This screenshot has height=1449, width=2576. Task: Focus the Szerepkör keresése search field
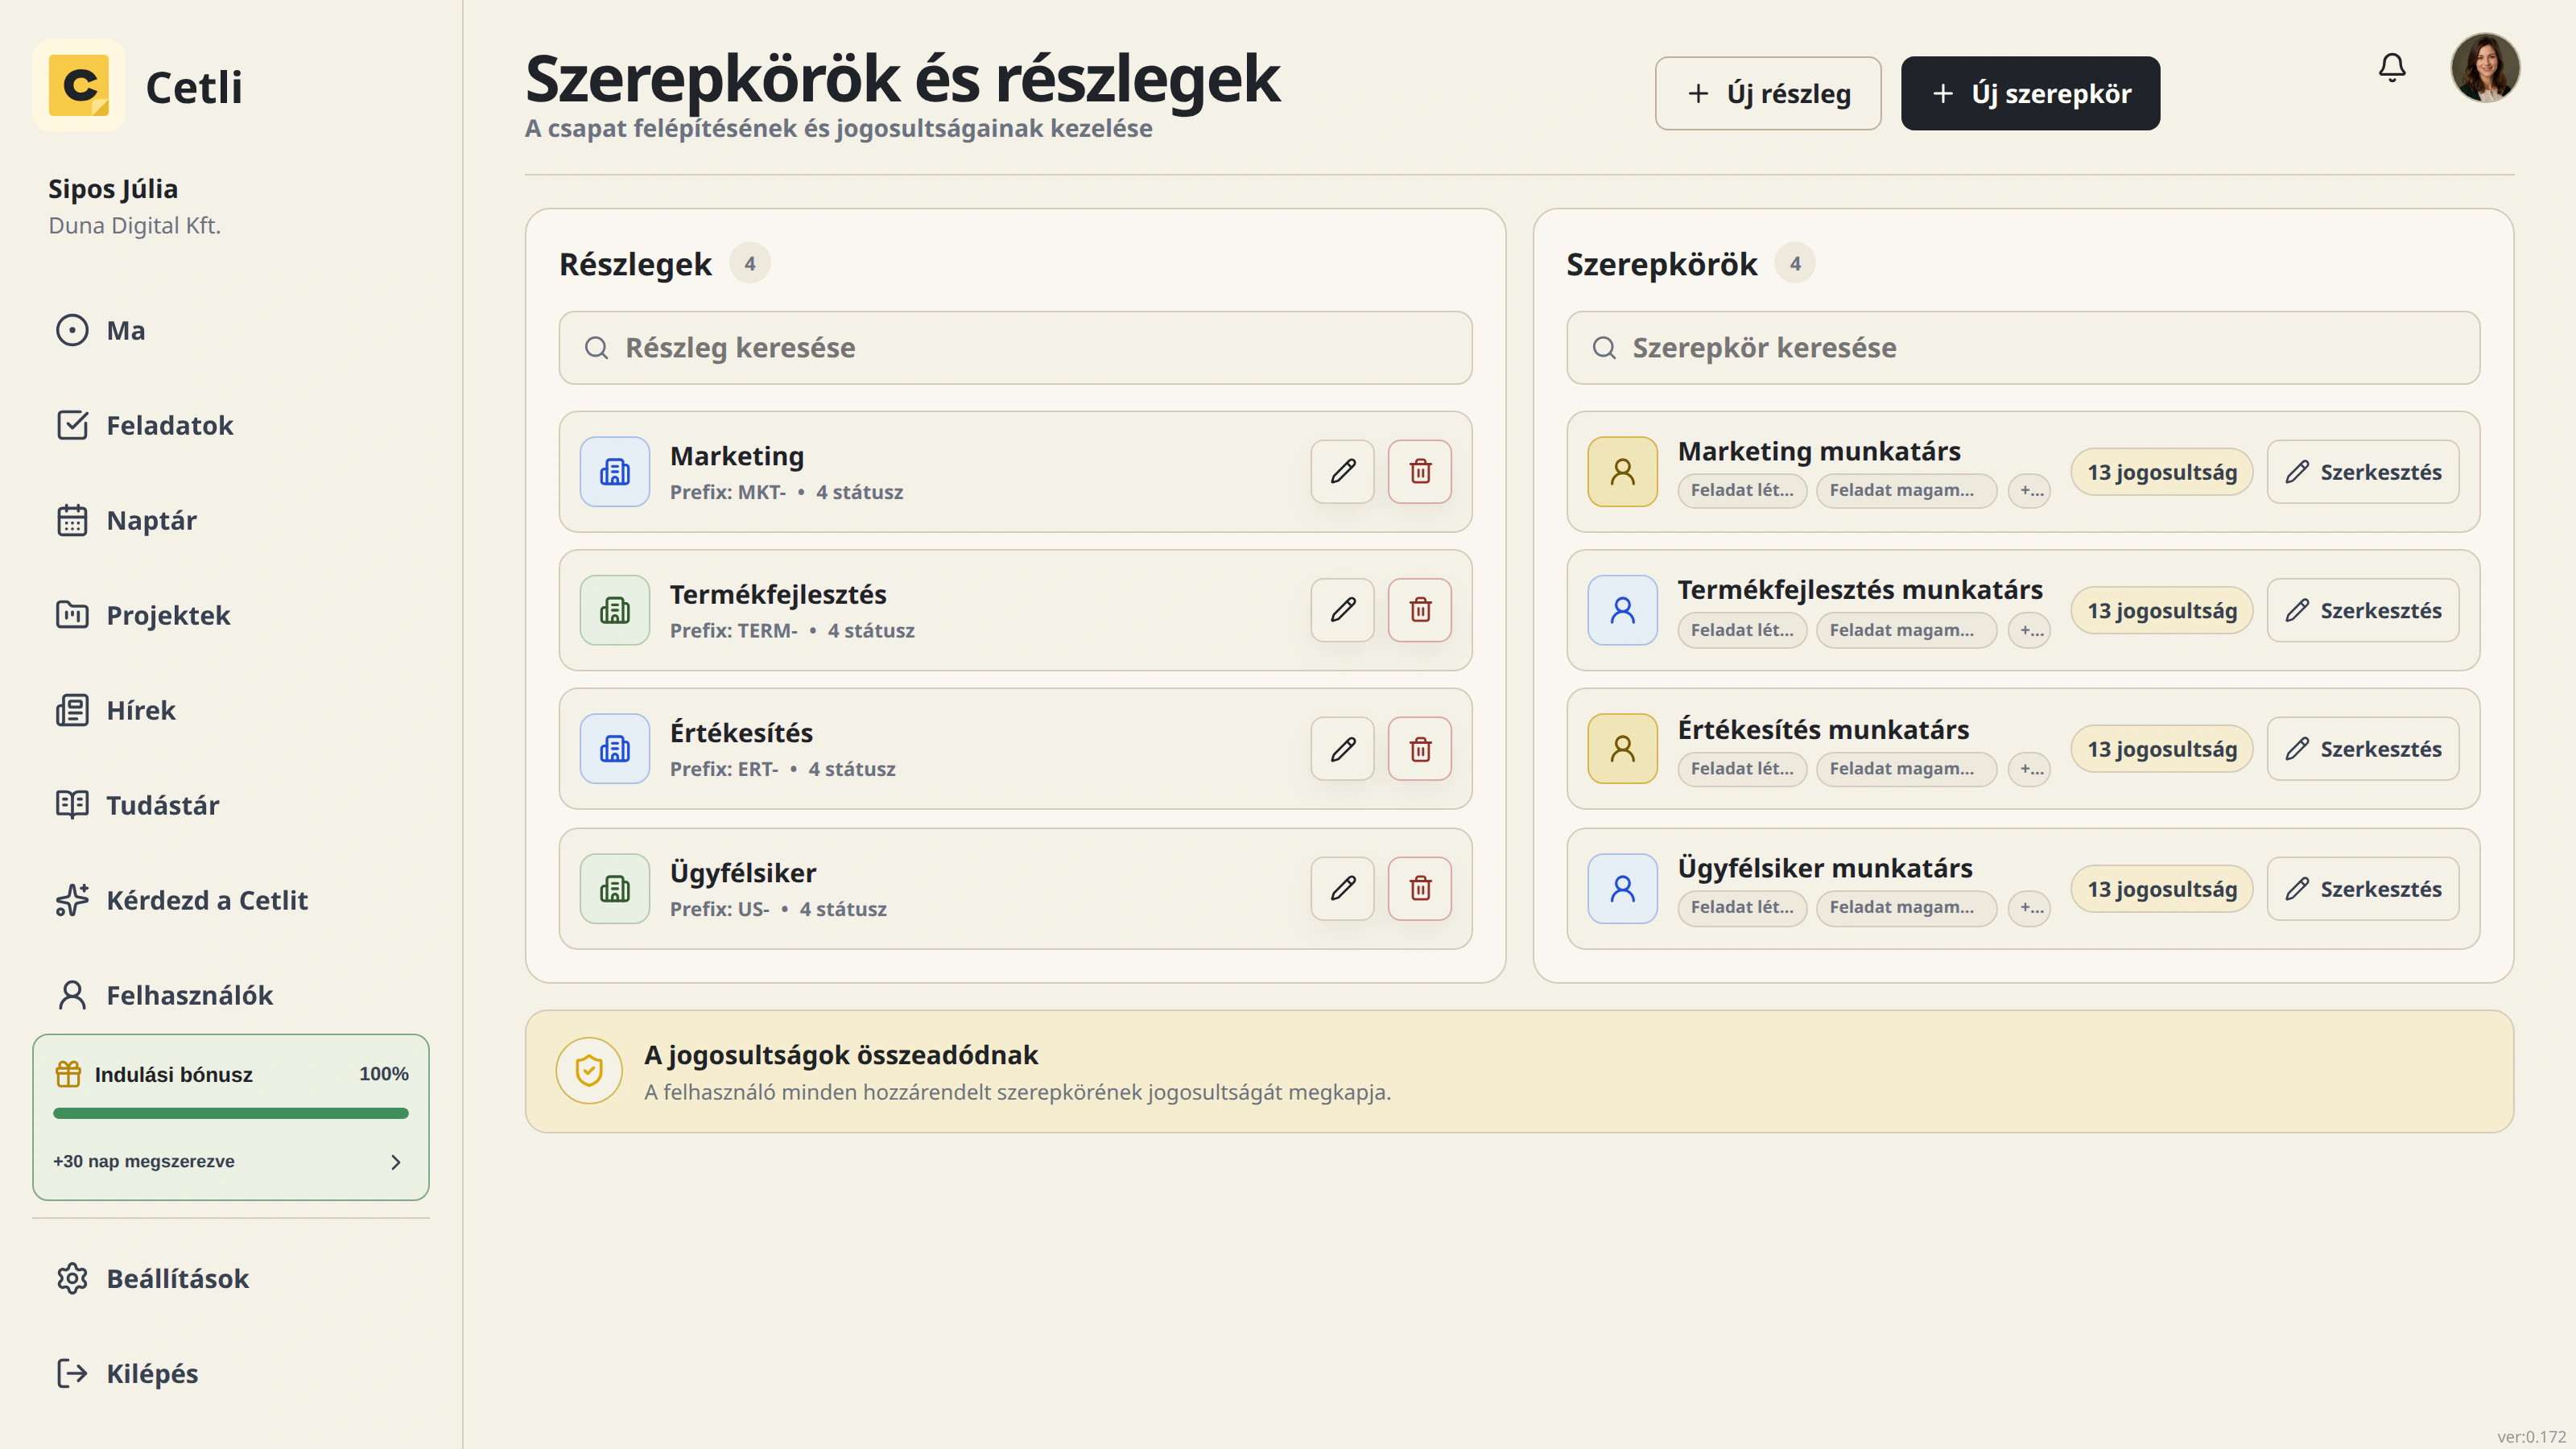2023,348
